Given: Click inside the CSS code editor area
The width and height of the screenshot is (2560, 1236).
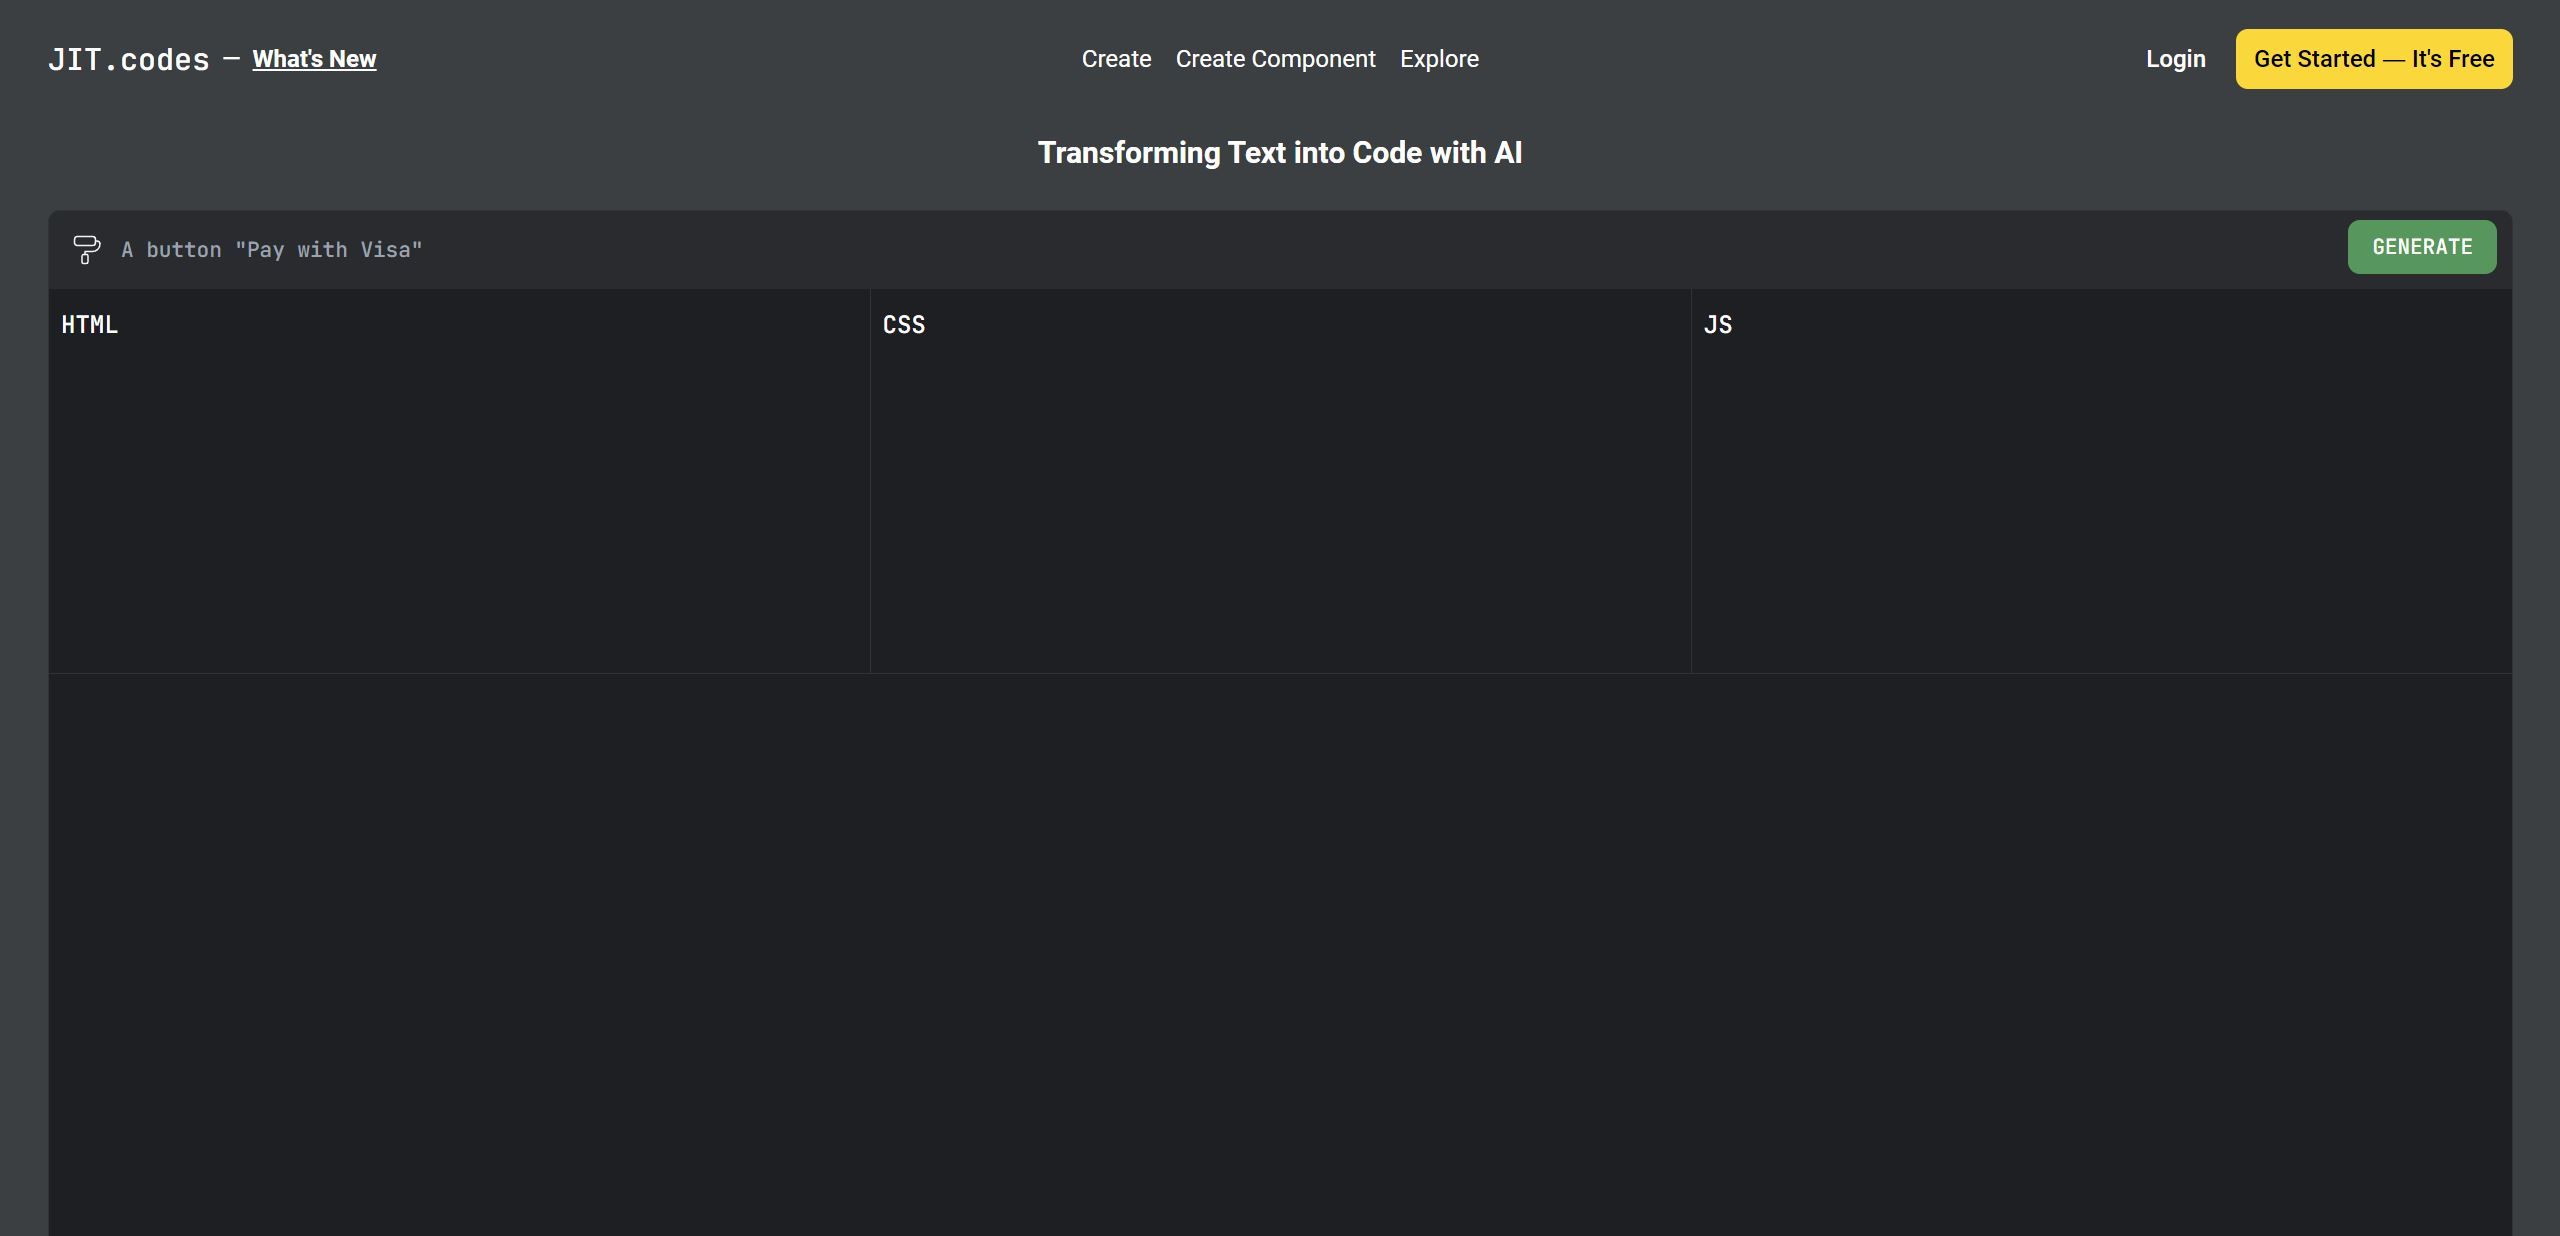Looking at the screenshot, I should [1280, 500].
